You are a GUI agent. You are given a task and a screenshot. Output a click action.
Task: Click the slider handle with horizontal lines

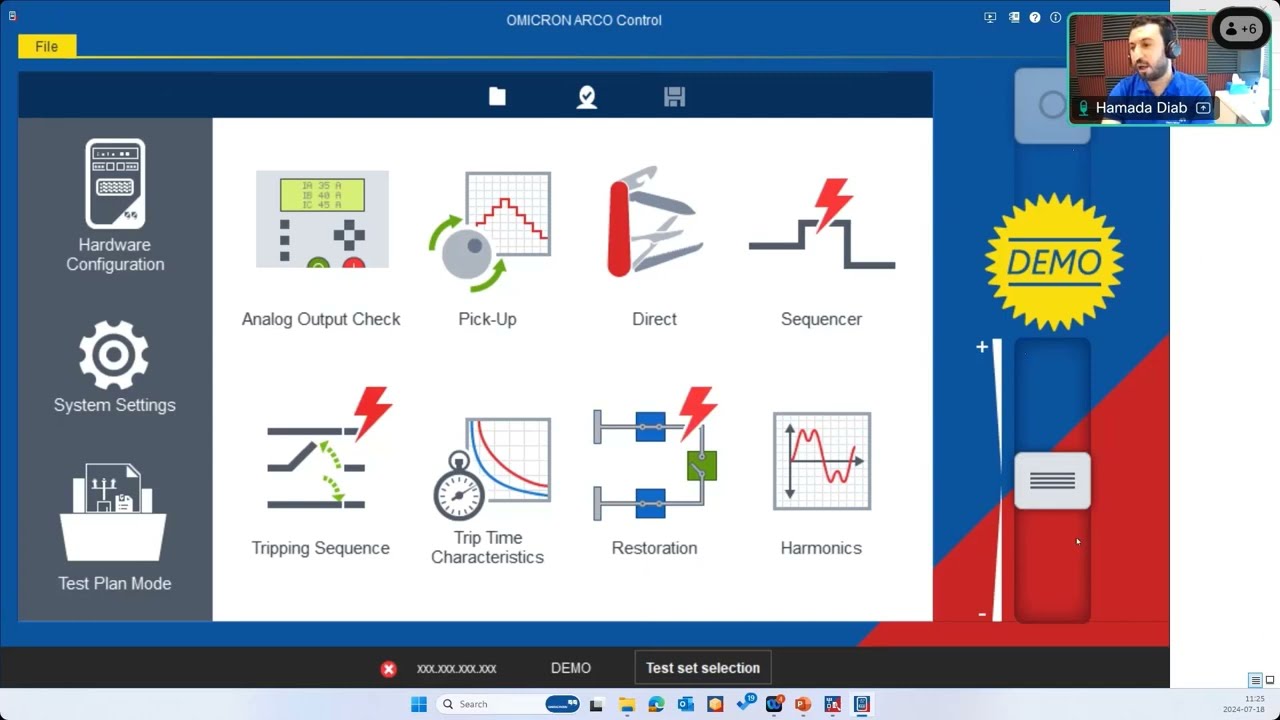[x=1052, y=481]
